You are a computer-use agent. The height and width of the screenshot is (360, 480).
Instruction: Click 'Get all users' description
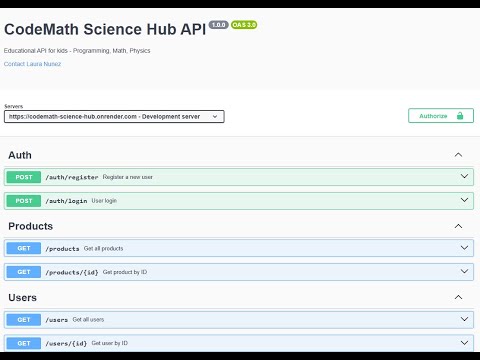coord(88,319)
